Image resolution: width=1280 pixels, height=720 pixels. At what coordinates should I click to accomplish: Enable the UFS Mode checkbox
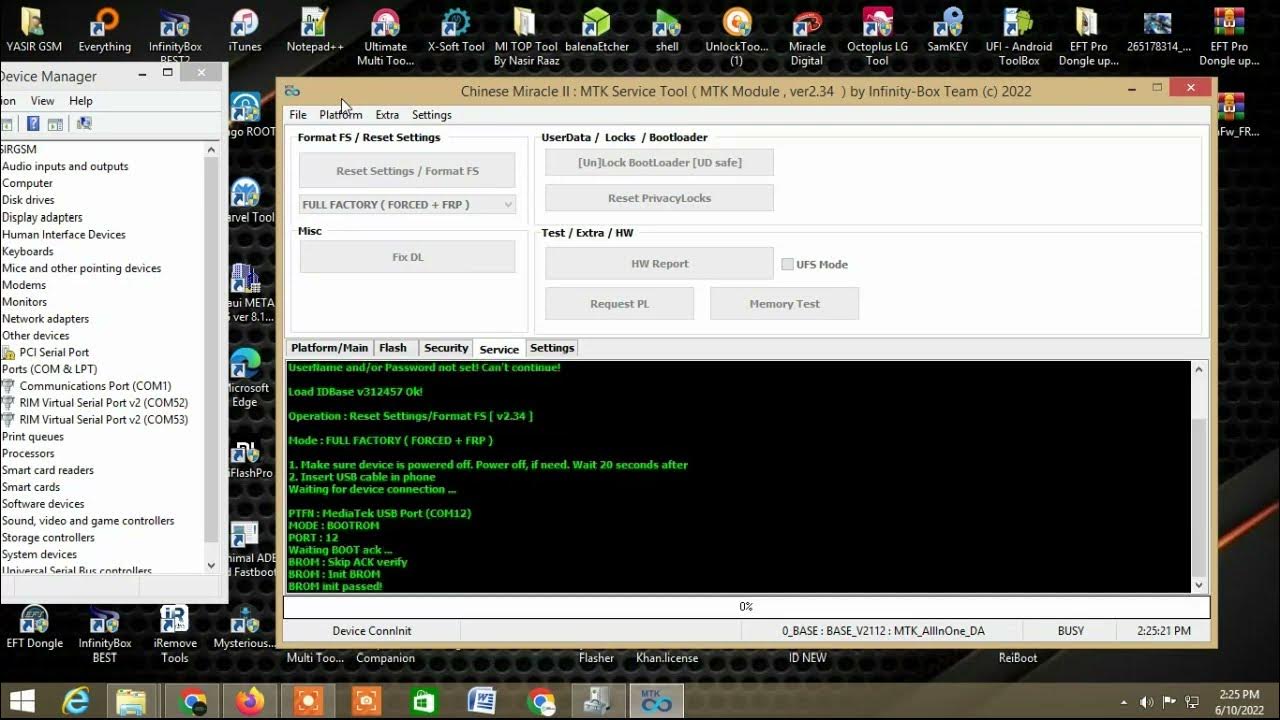click(x=787, y=264)
